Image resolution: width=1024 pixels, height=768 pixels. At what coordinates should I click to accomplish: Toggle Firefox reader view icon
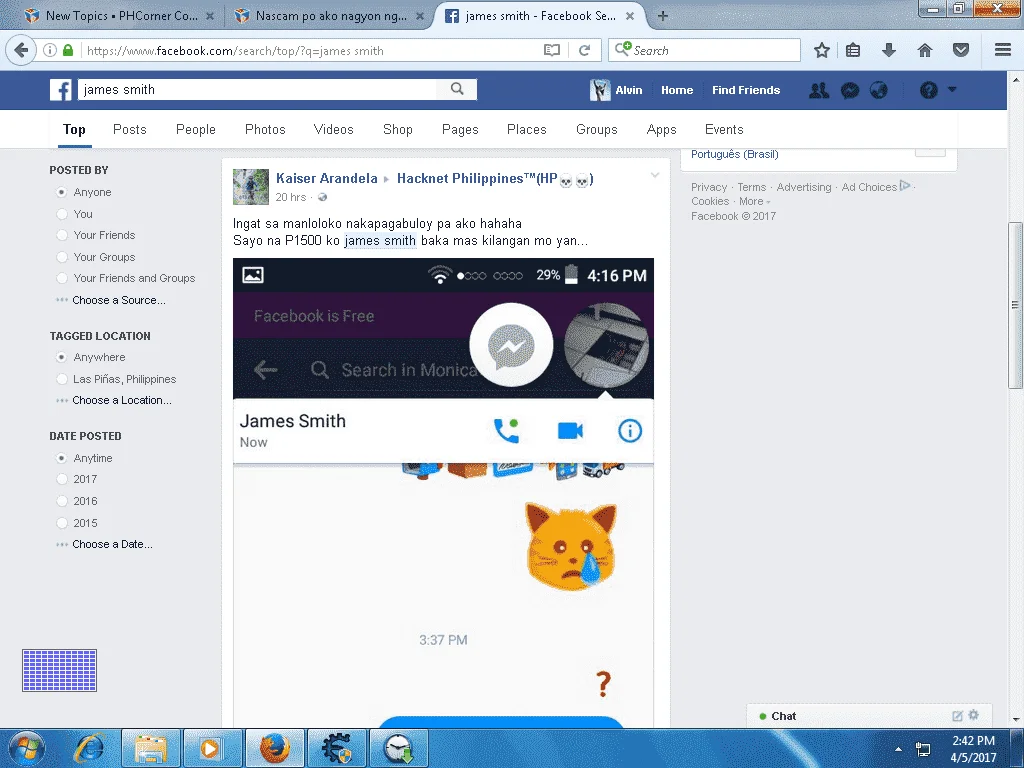[x=552, y=50]
